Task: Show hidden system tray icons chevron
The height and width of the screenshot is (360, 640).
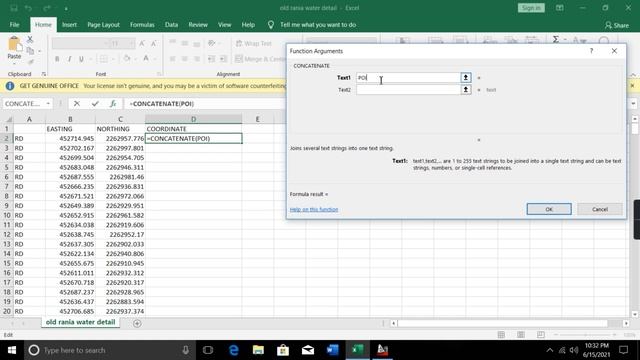Action: pos(550,350)
